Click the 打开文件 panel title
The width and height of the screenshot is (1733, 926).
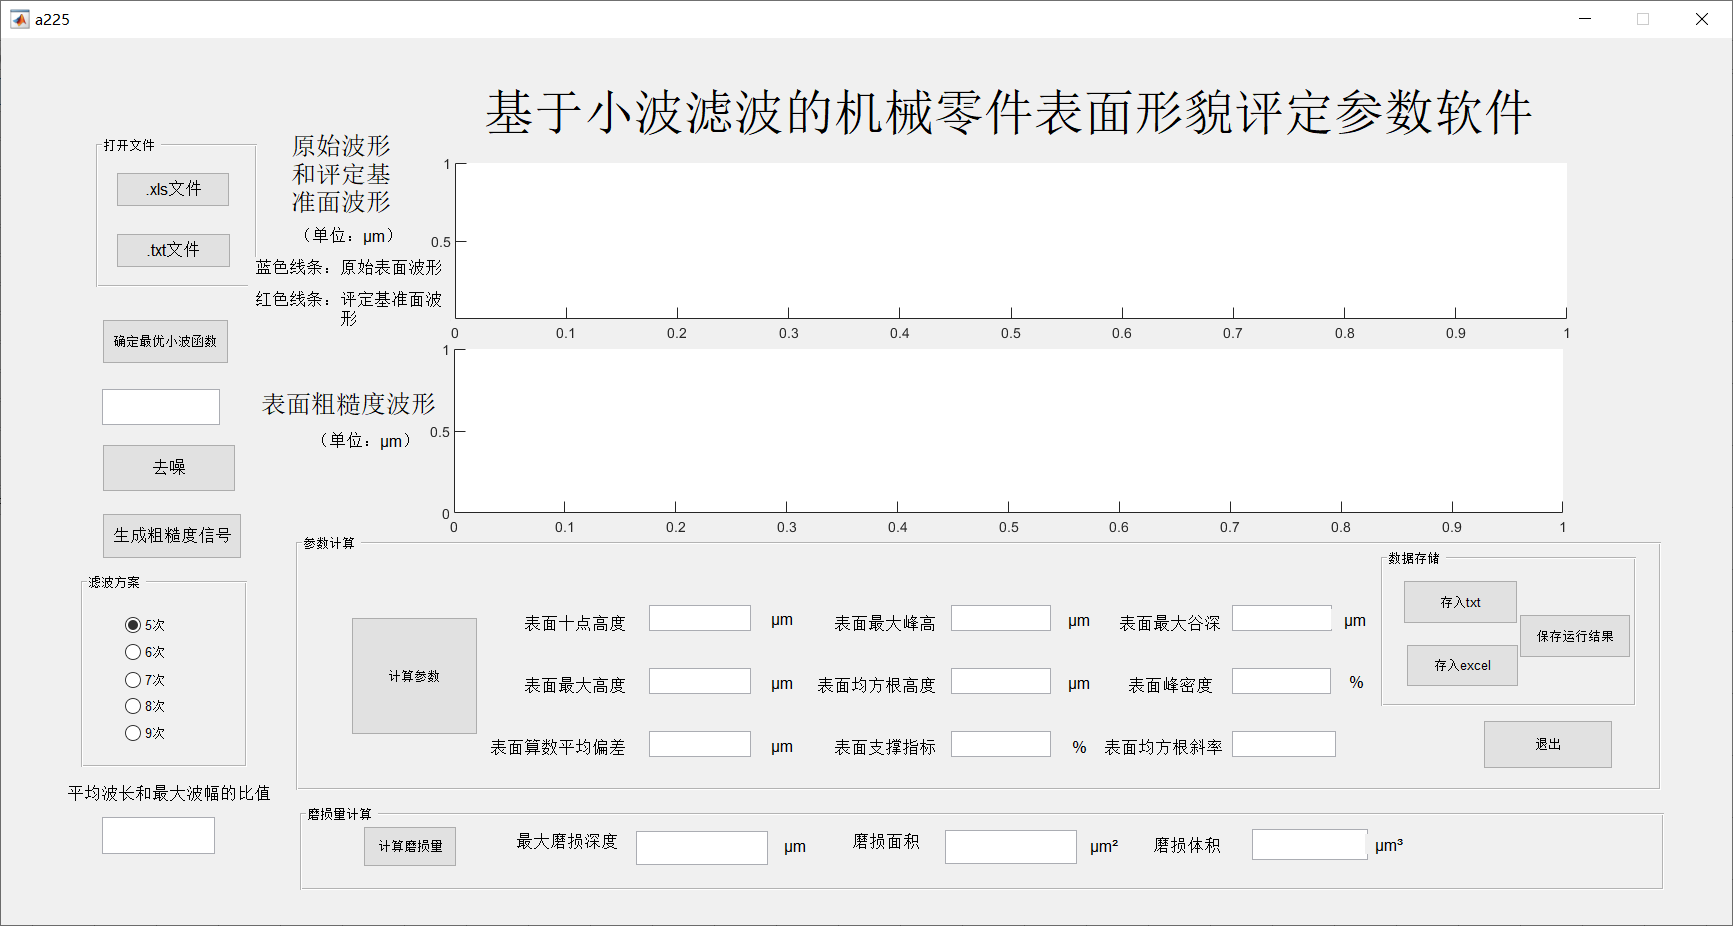(x=129, y=145)
